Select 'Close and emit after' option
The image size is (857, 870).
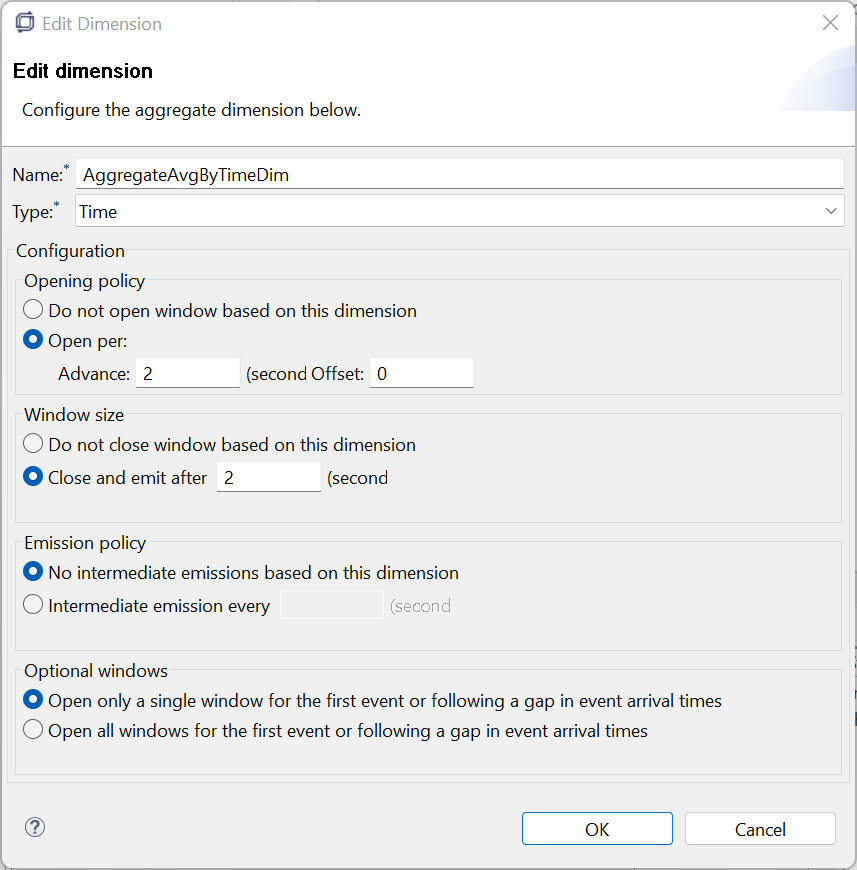point(34,478)
